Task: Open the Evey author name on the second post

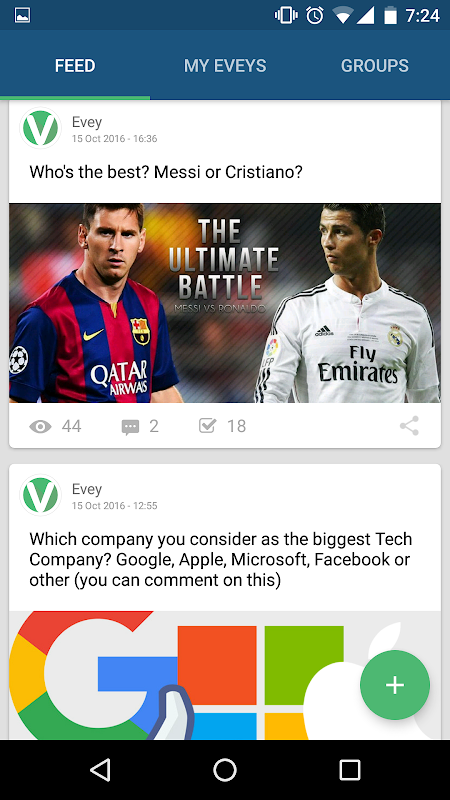Action: click(87, 489)
